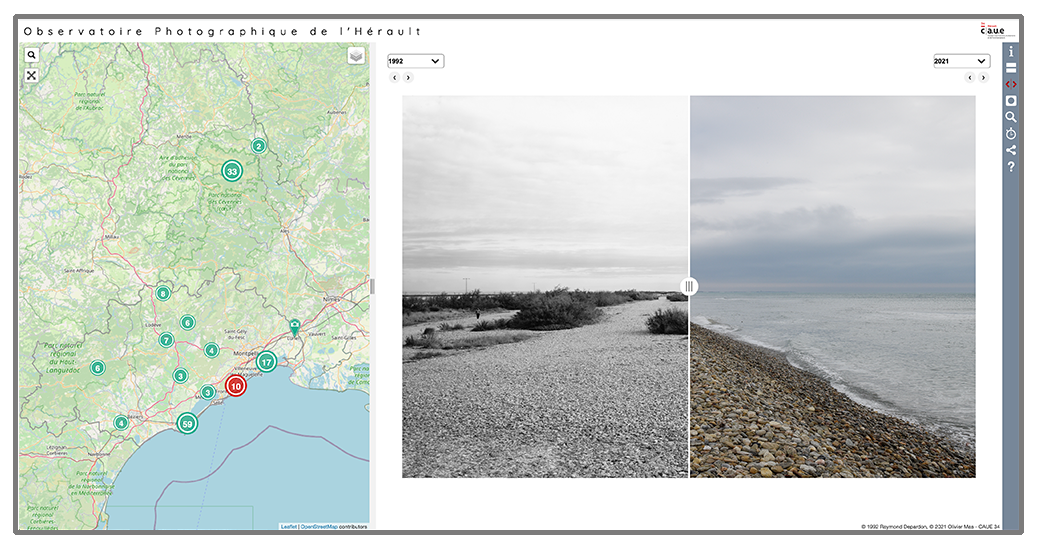This screenshot has width=1039, height=551.
Task: Open the map layers selector
Action: [x=356, y=56]
